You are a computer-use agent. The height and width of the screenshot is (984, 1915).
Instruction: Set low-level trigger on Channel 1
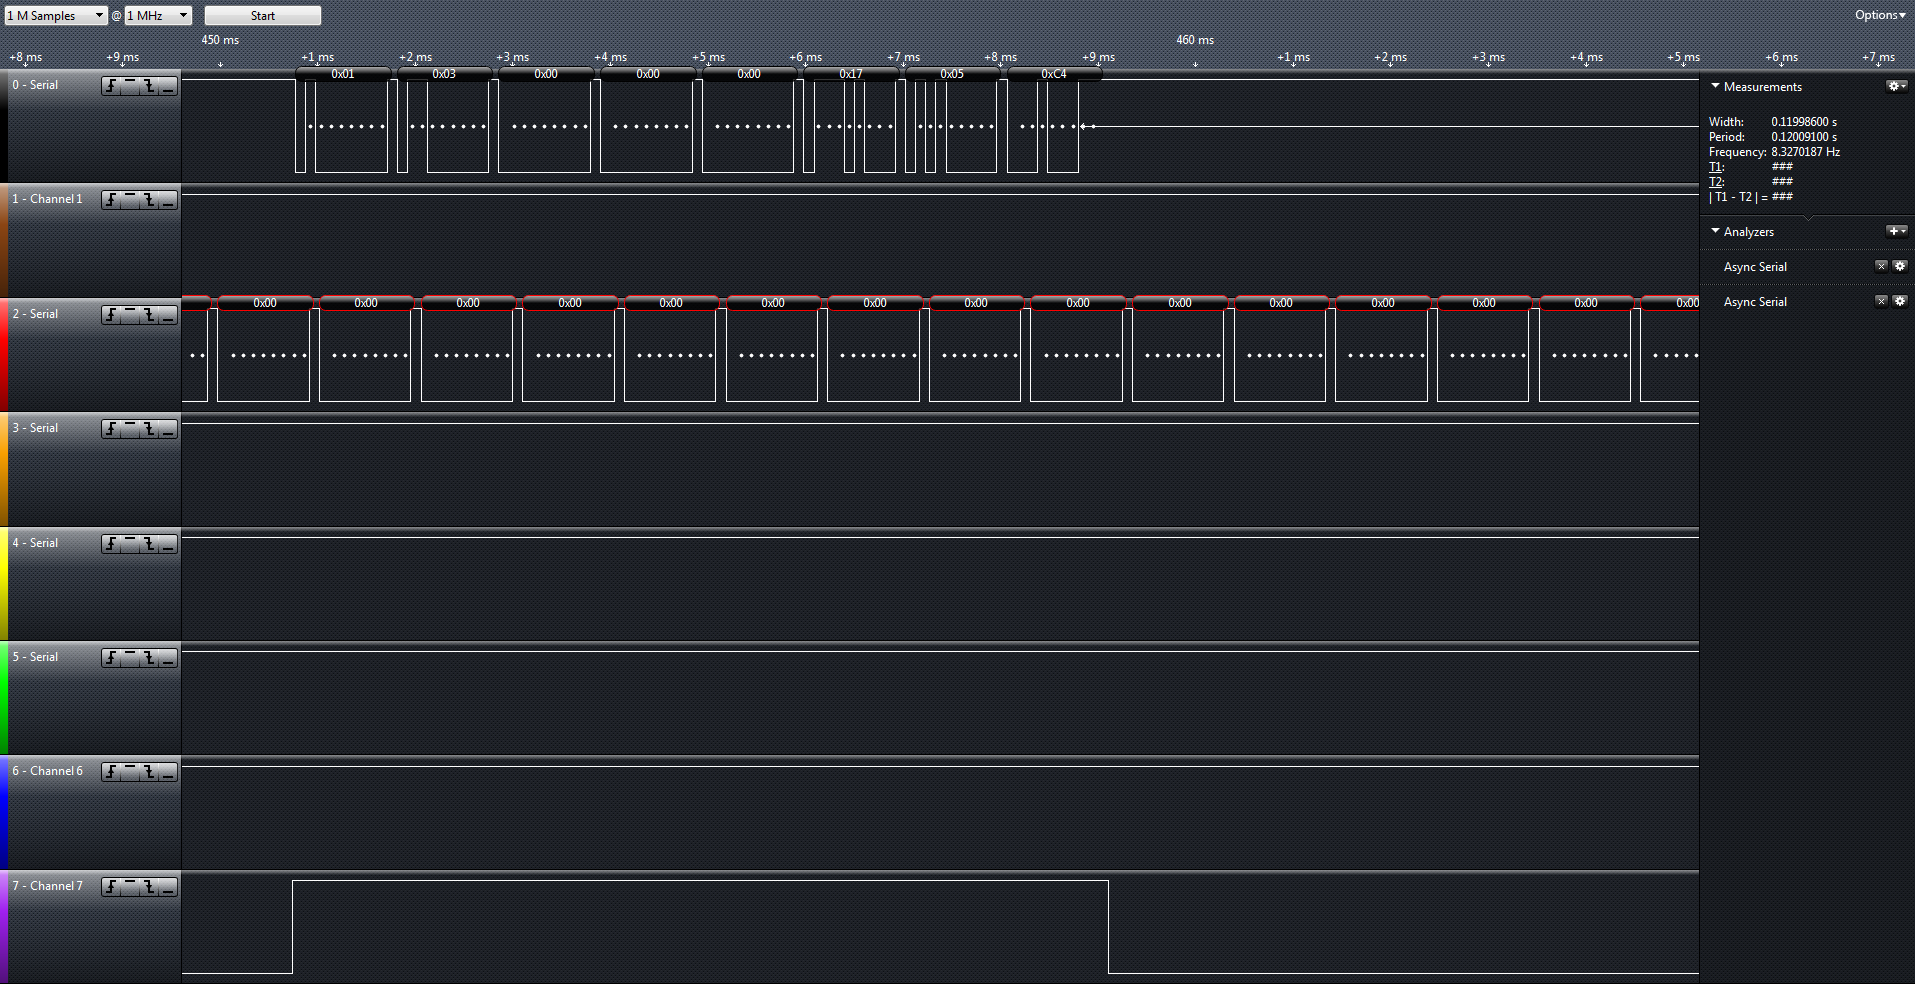168,200
